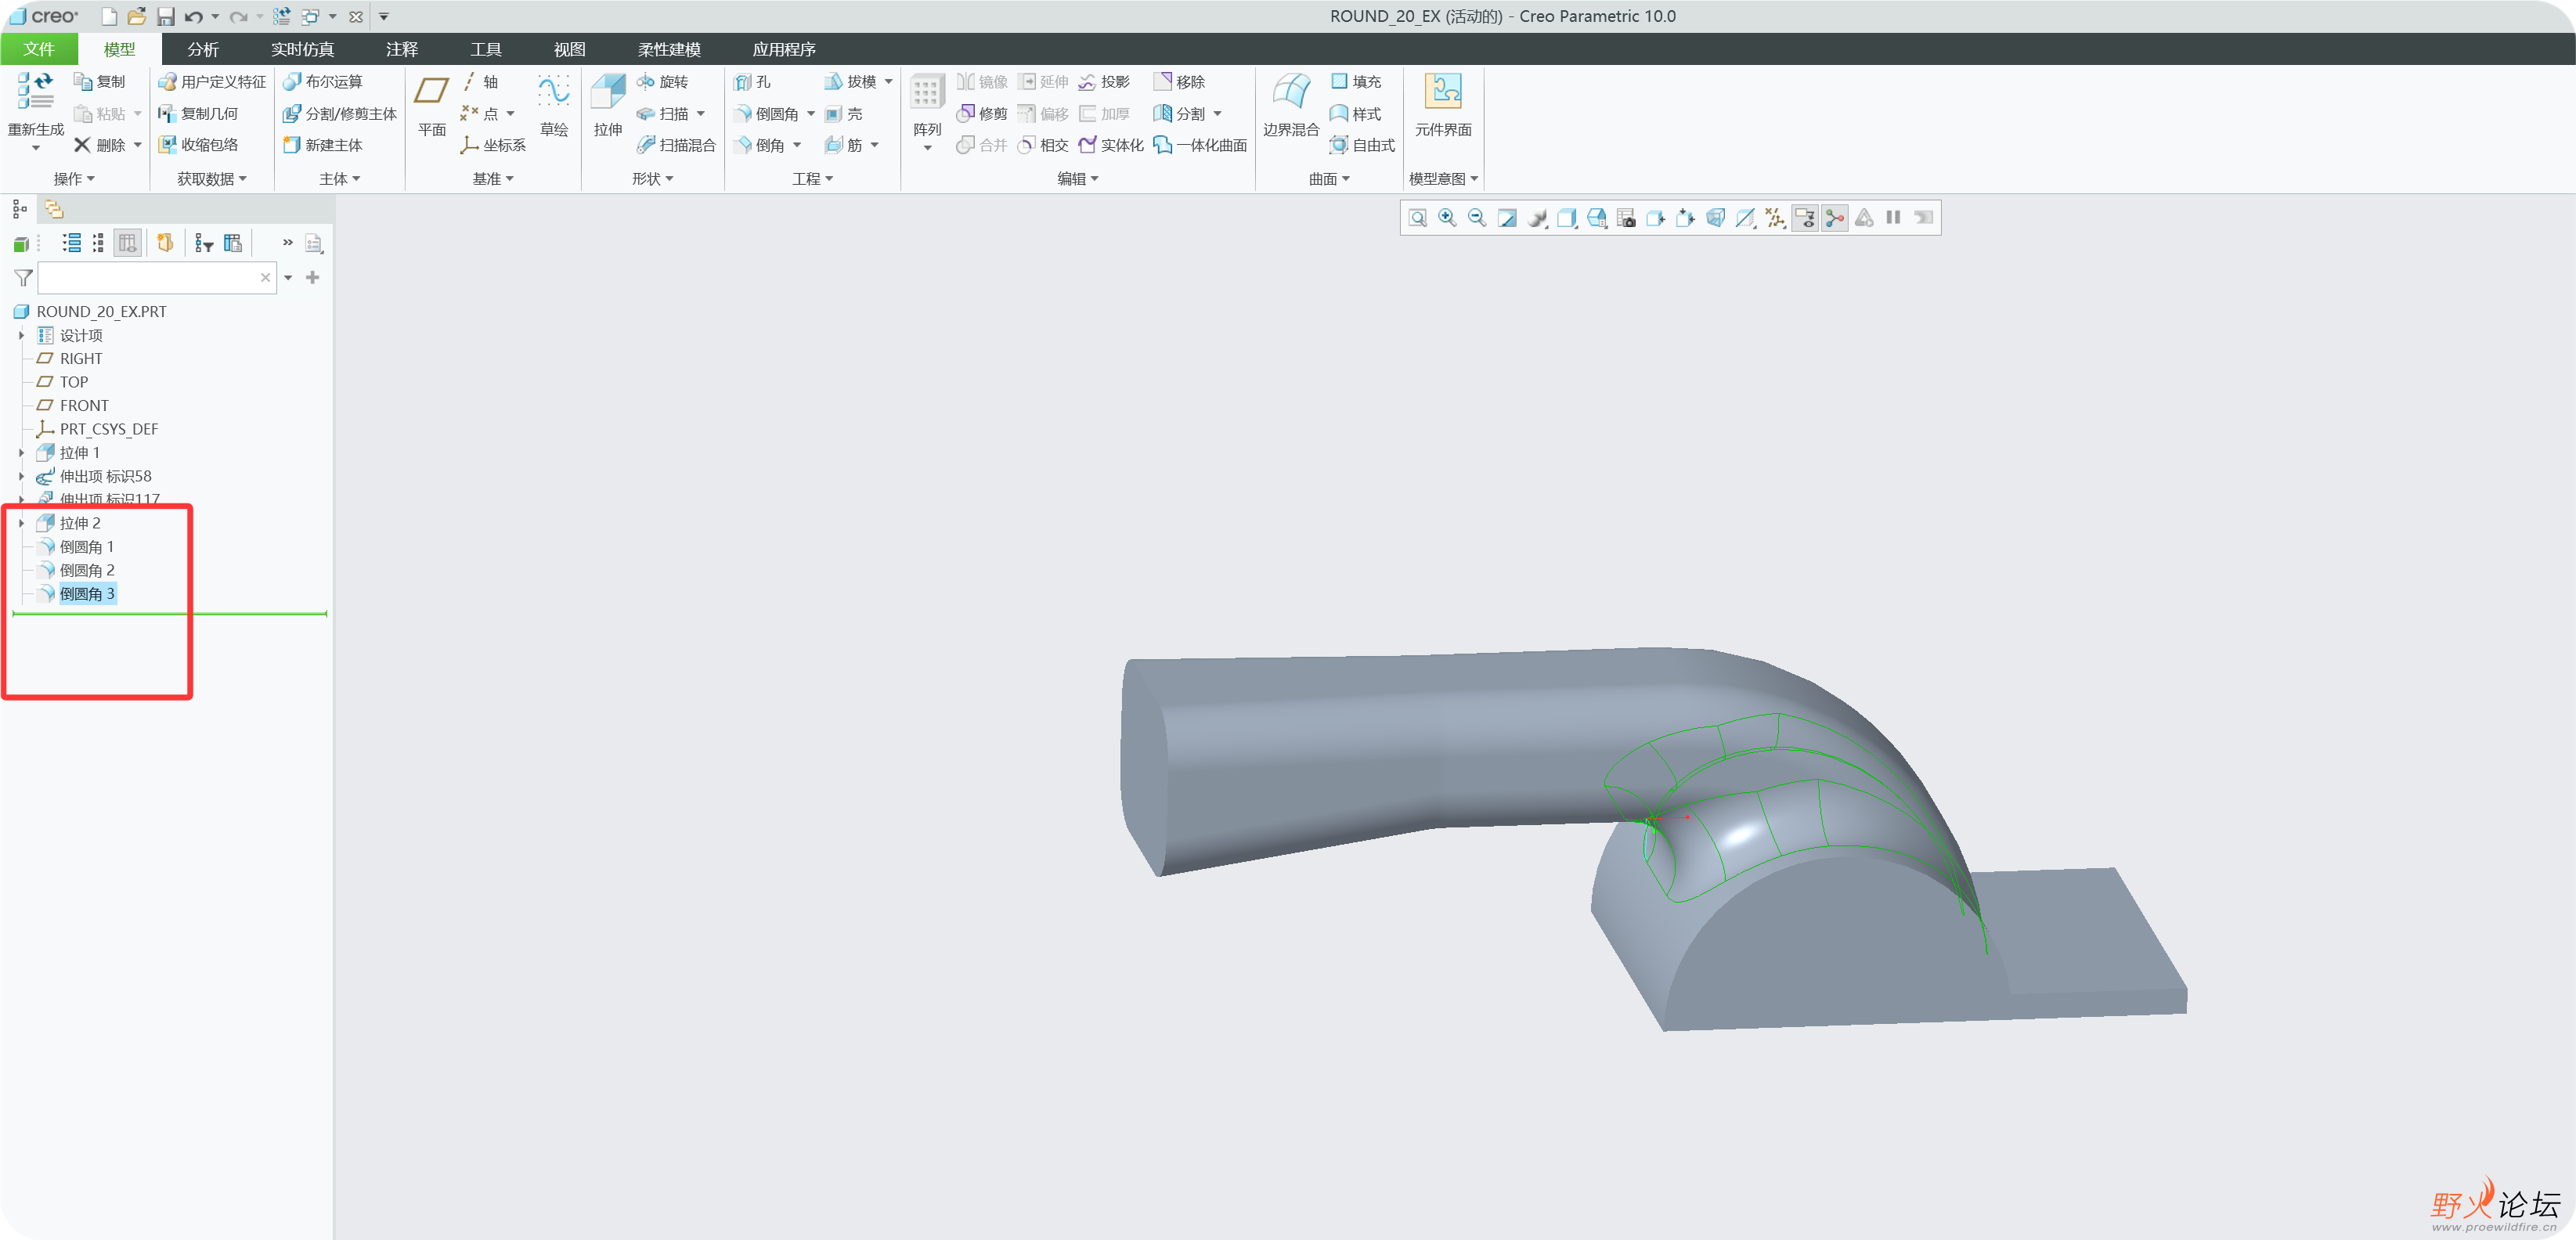This screenshot has height=1240, width=2576.
Task: Click the Extrude (拉伸) tool
Action: tap(607, 105)
